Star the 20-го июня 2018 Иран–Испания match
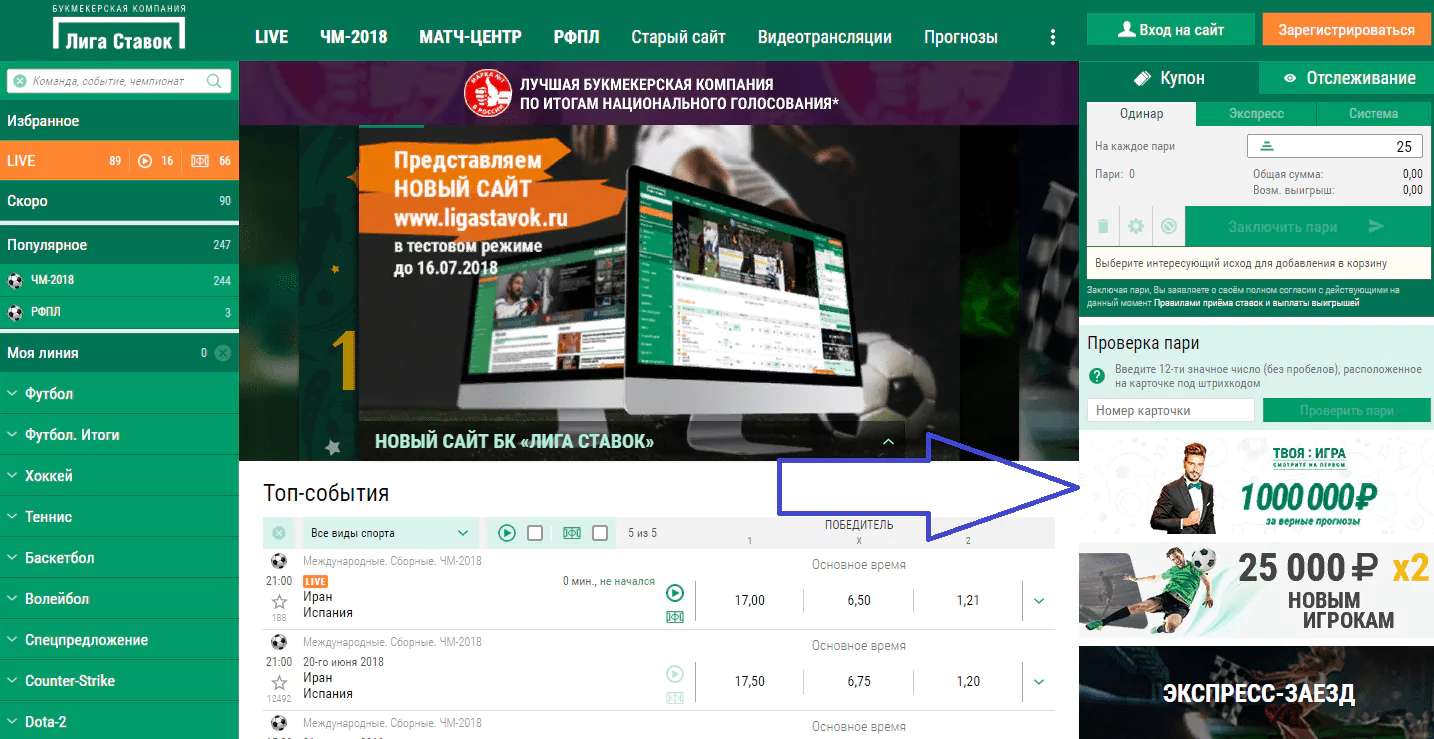 pos(279,683)
